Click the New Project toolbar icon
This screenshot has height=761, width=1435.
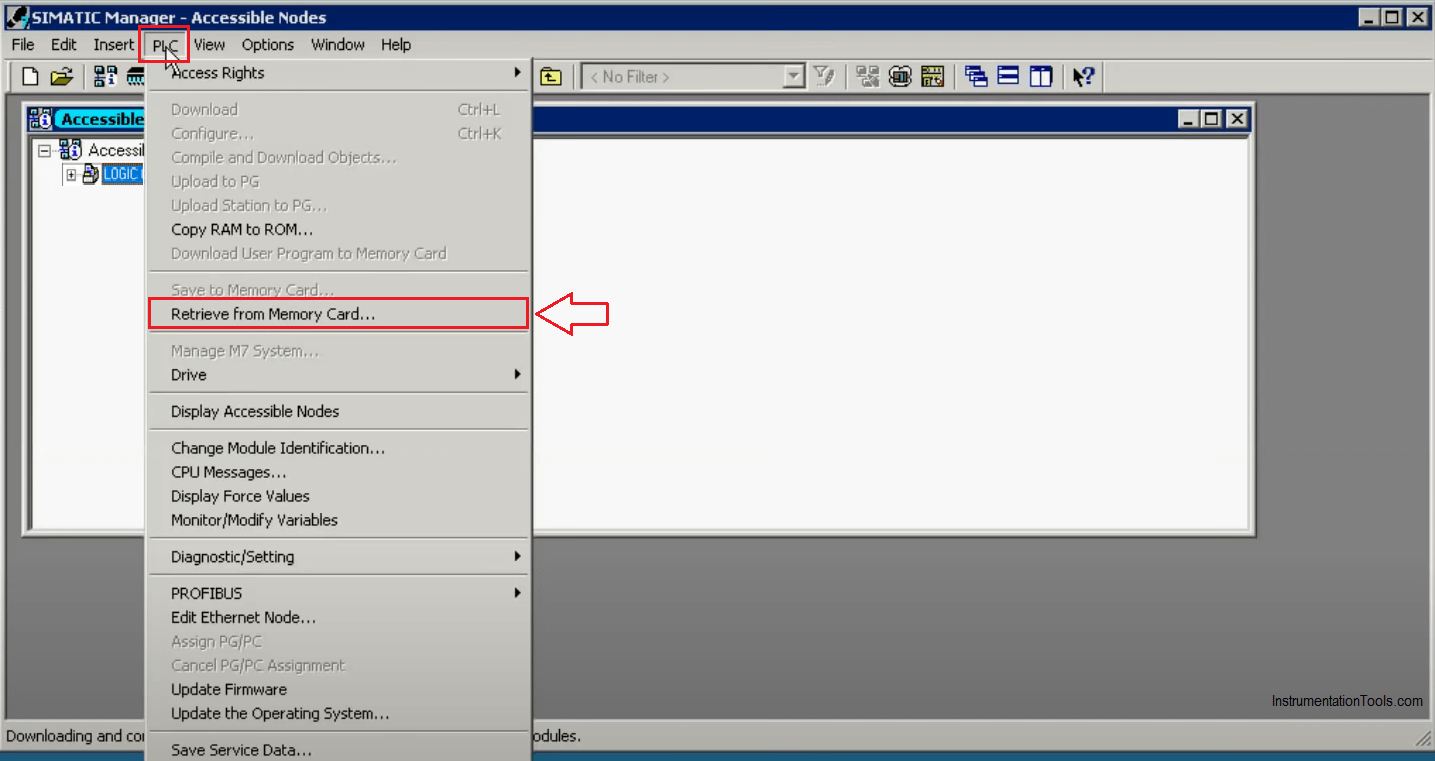click(x=31, y=77)
